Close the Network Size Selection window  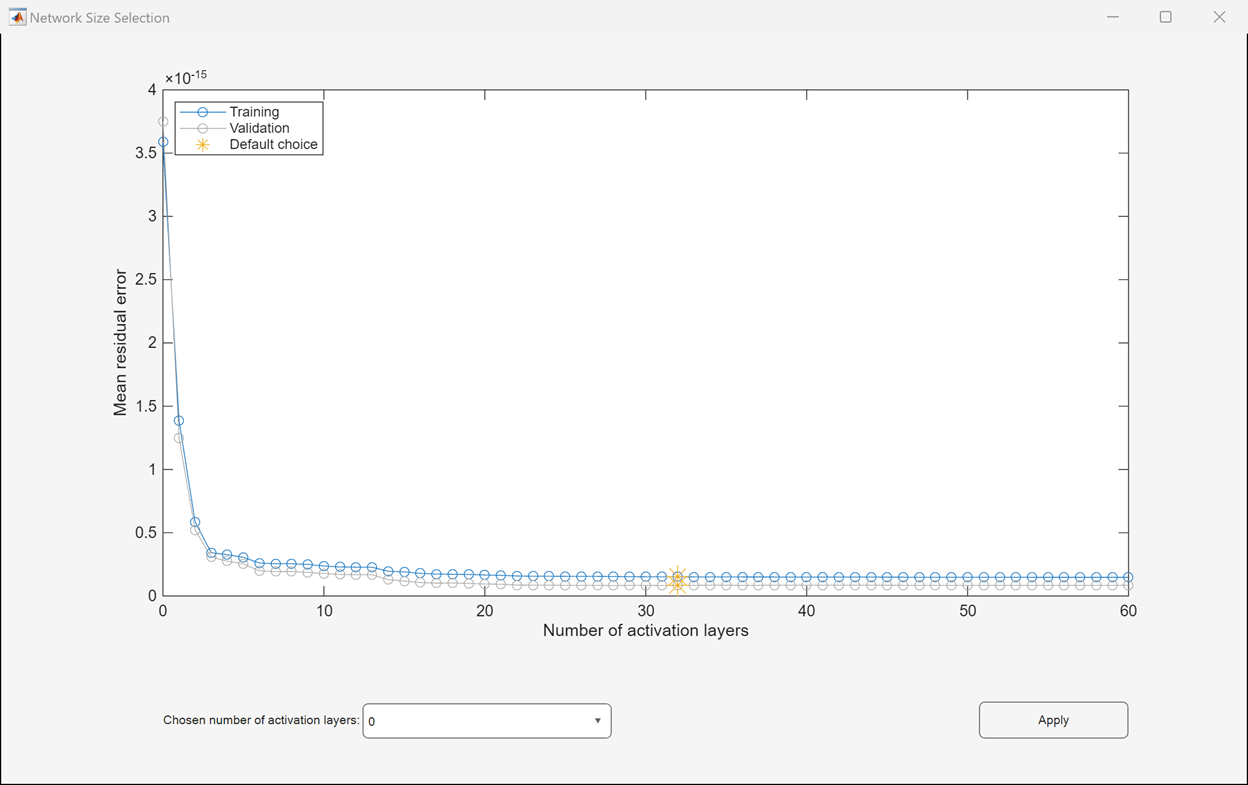point(1219,17)
